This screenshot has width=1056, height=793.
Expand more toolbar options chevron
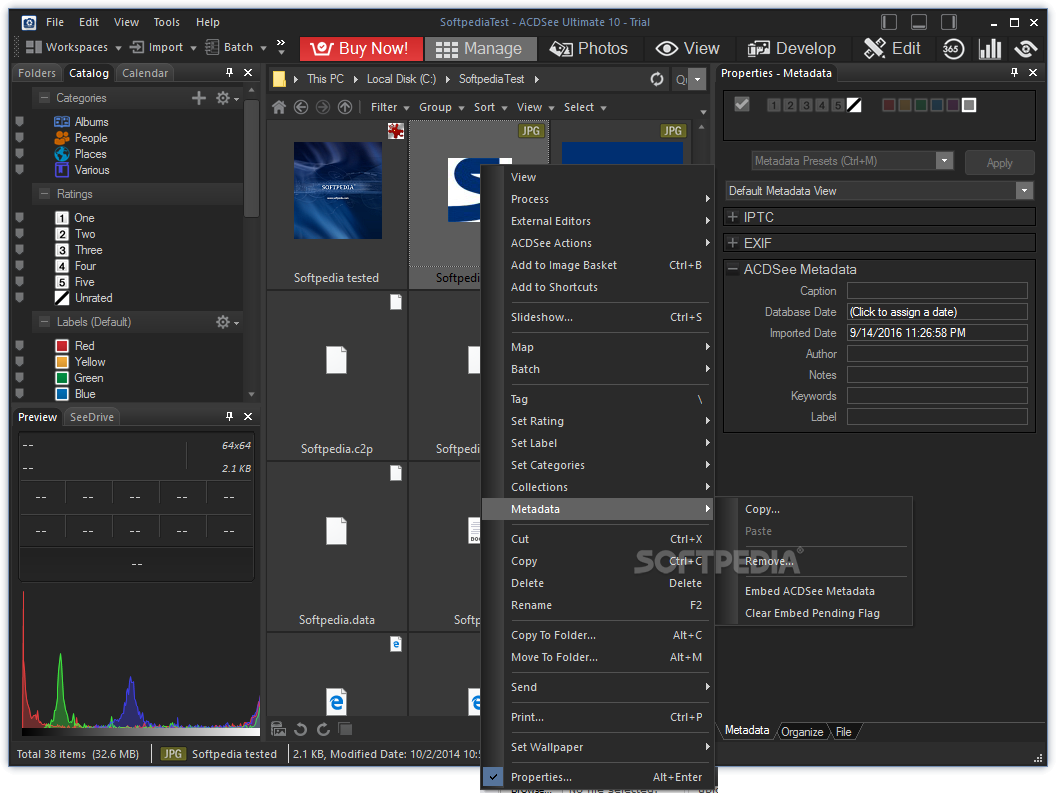click(281, 46)
